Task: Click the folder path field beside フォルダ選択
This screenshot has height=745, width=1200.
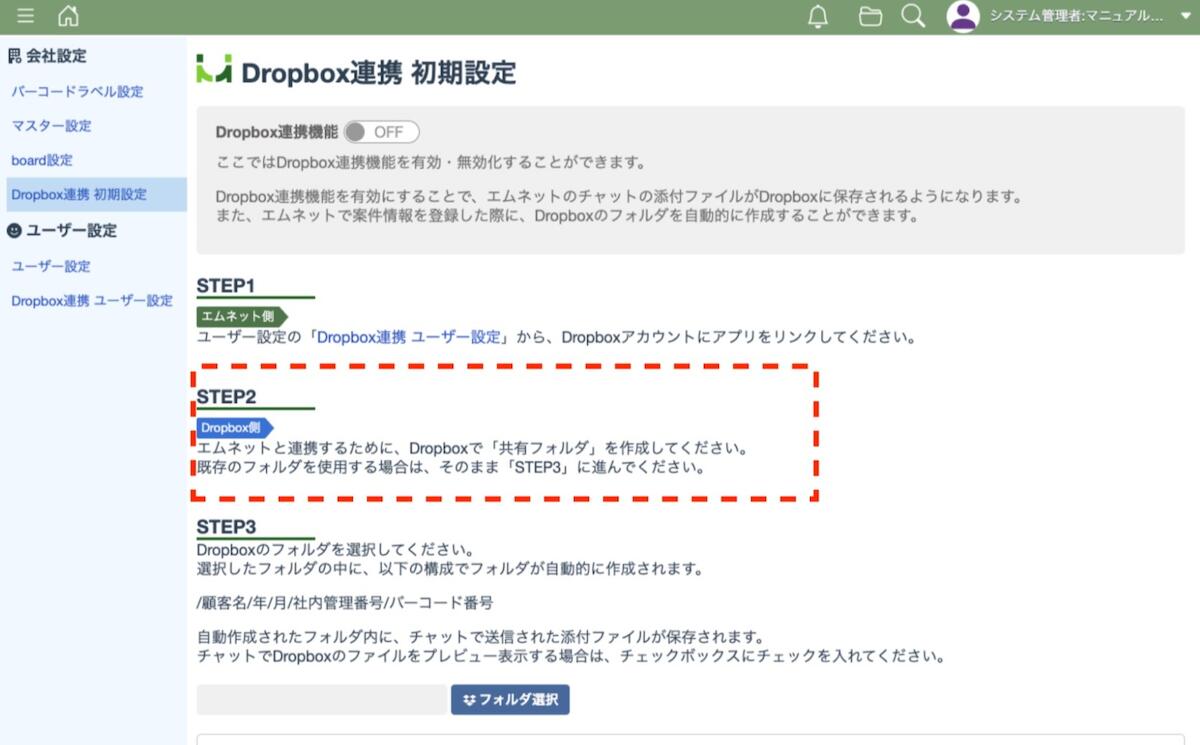Action: (x=321, y=700)
